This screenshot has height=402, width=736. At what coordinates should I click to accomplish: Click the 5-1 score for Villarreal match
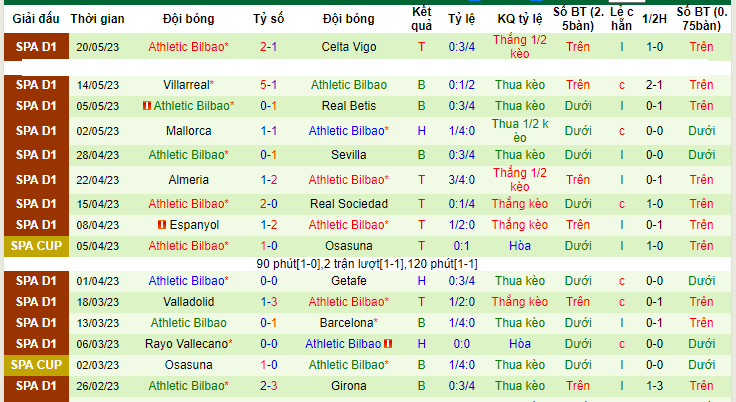[x=268, y=85]
